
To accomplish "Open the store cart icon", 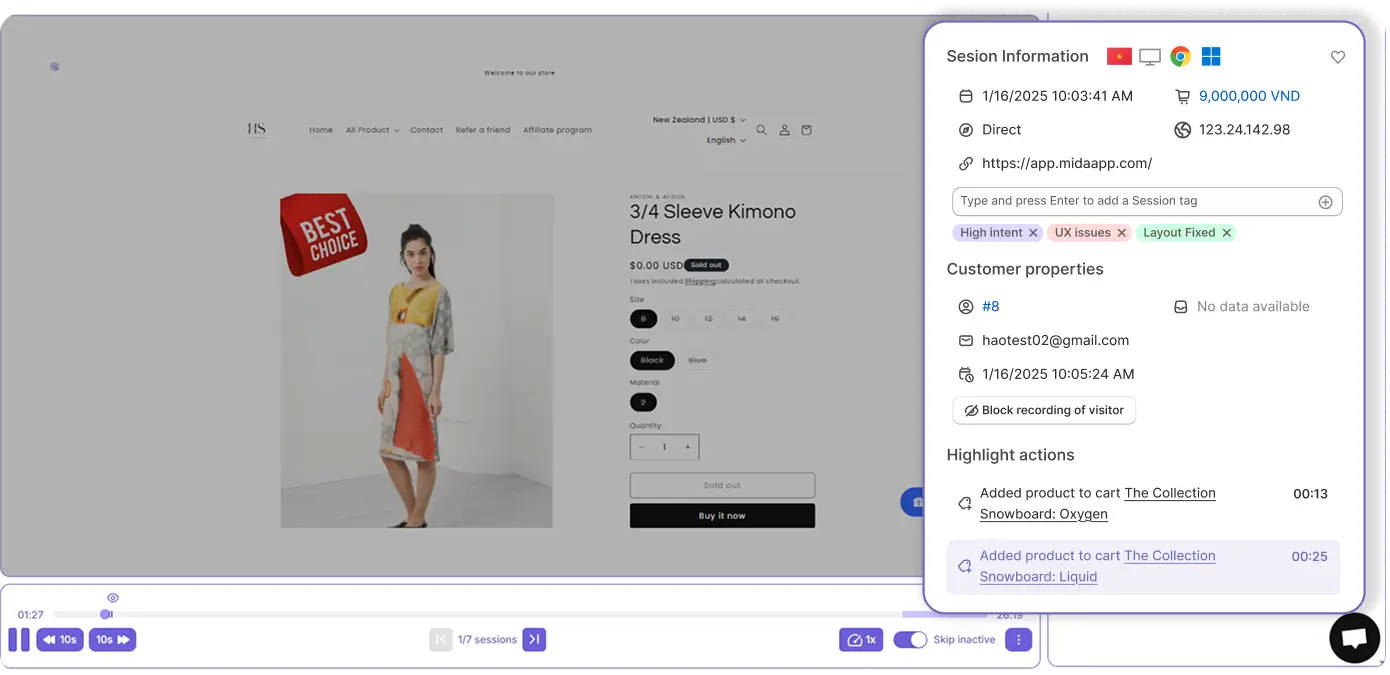I will pos(806,130).
